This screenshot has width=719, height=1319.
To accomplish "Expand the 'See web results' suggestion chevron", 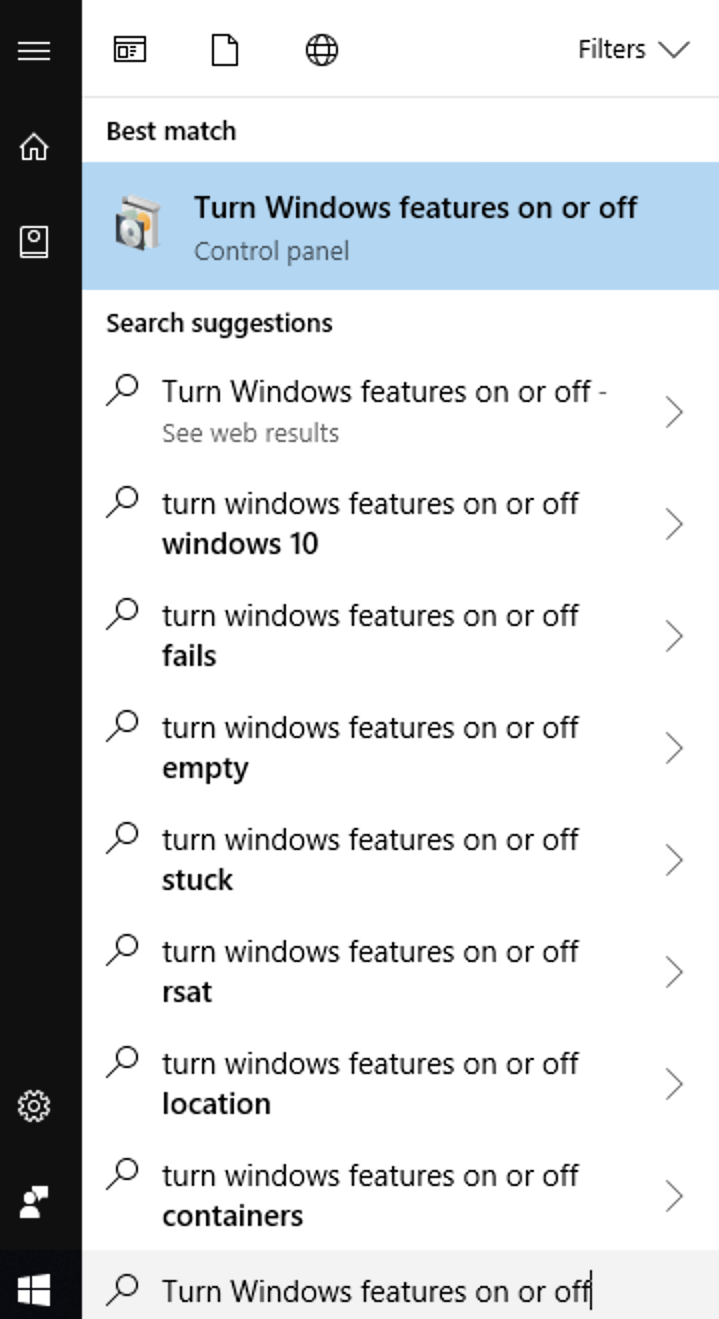I will click(674, 411).
